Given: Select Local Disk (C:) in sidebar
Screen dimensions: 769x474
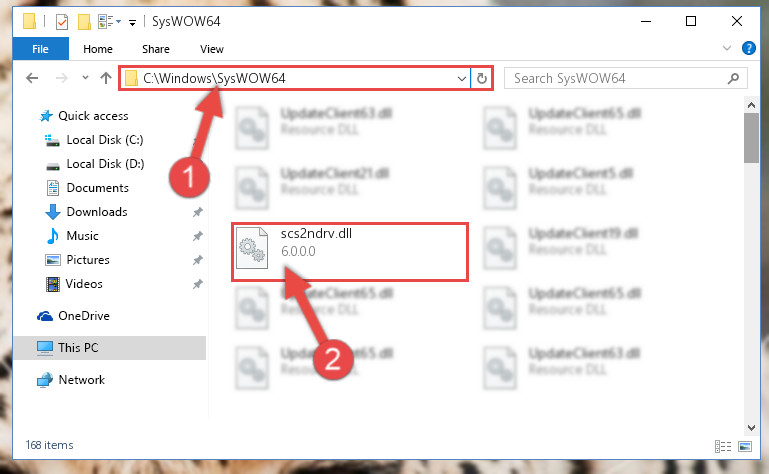Looking at the screenshot, I should pyautogui.click(x=104, y=140).
